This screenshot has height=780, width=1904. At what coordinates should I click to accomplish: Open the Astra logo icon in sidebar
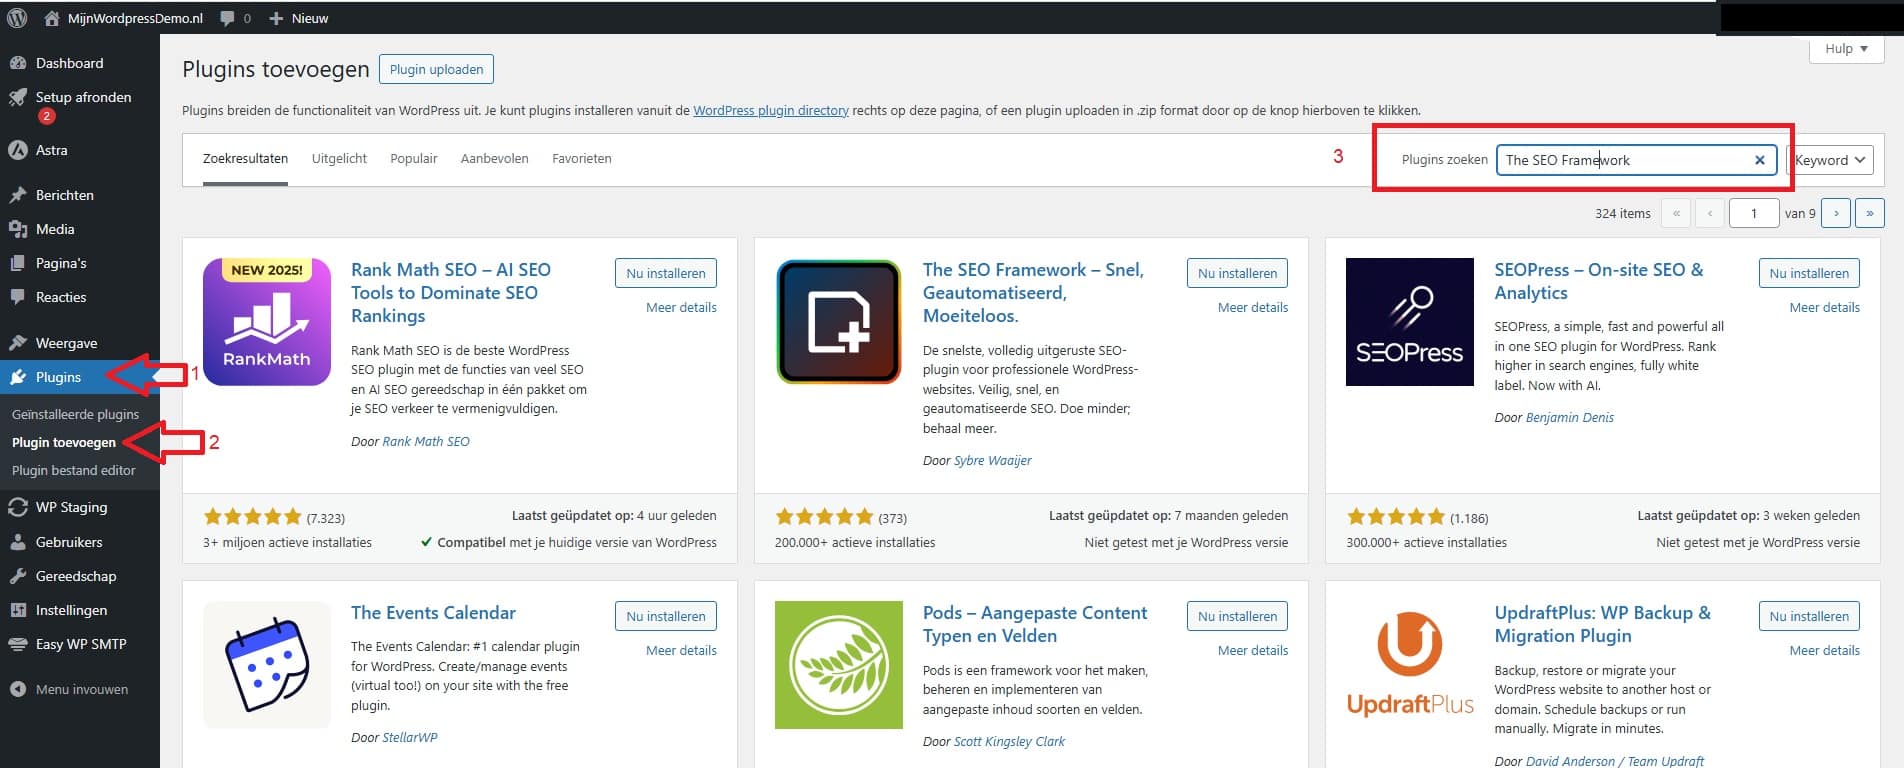17,150
